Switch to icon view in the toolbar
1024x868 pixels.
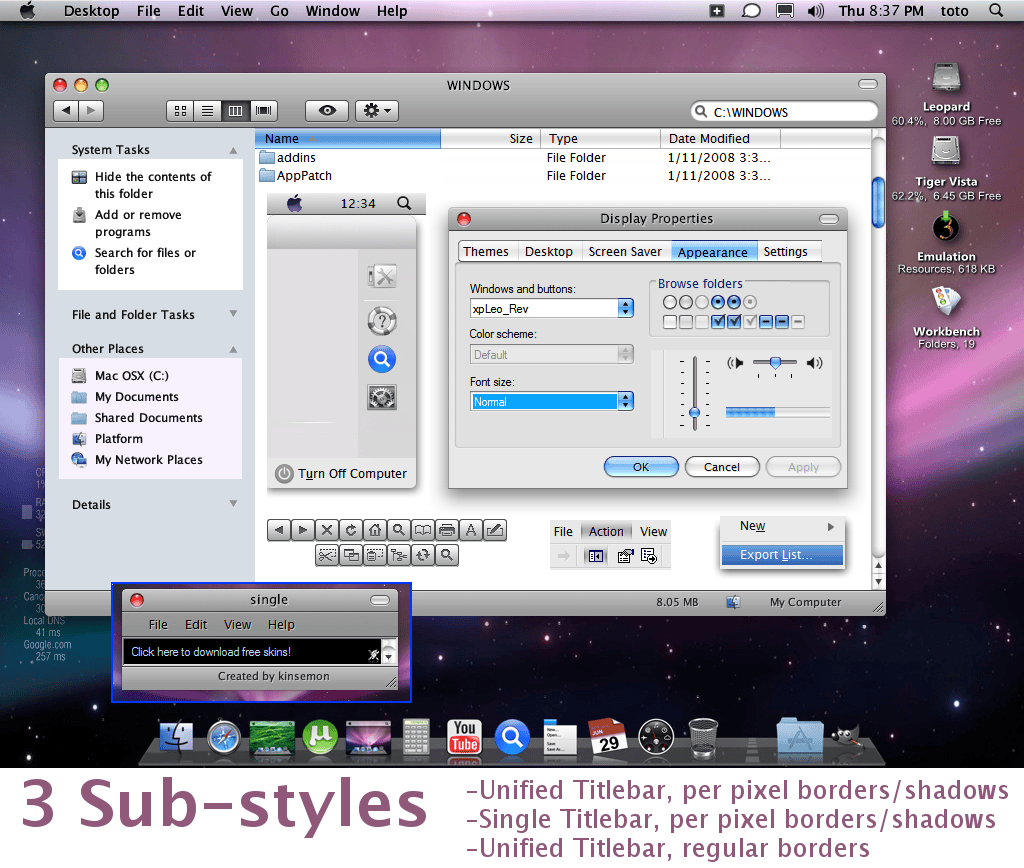coord(180,111)
